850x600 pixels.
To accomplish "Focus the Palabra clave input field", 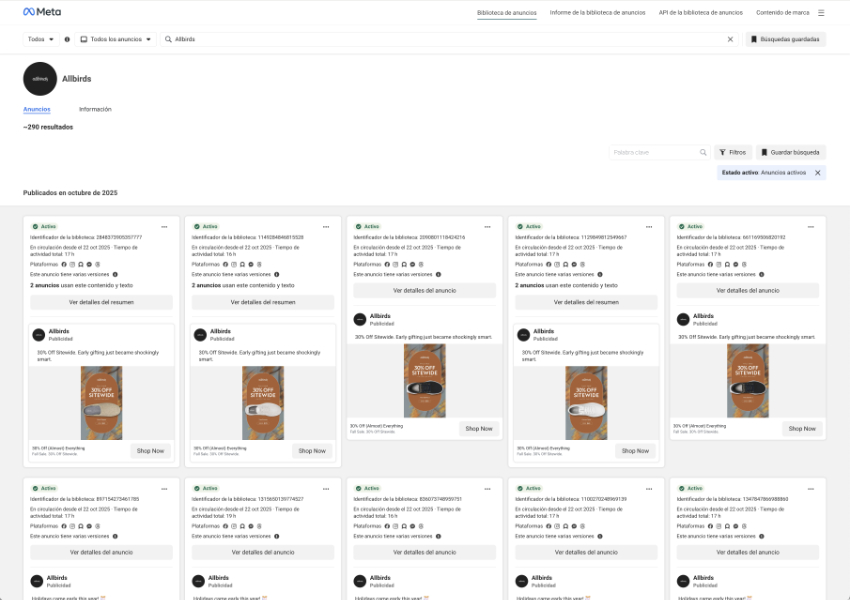I will [x=653, y=152].
